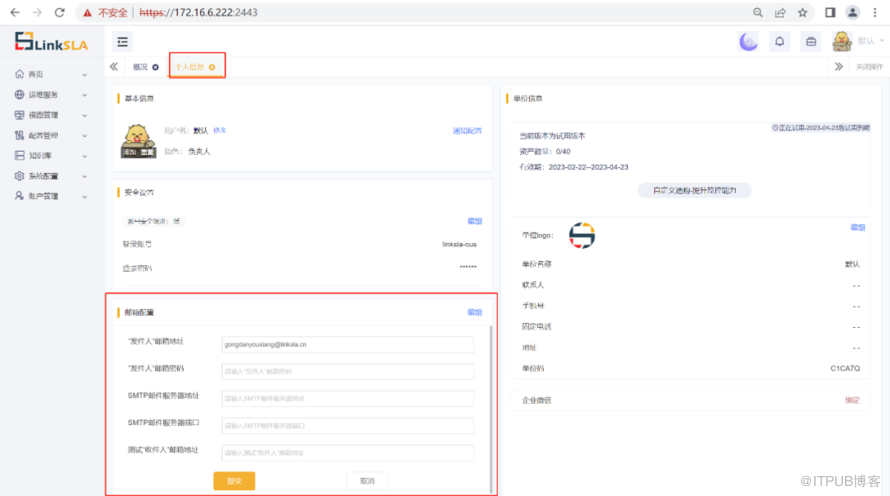Click the 绑定 link for 企业微信

(852, 400)
